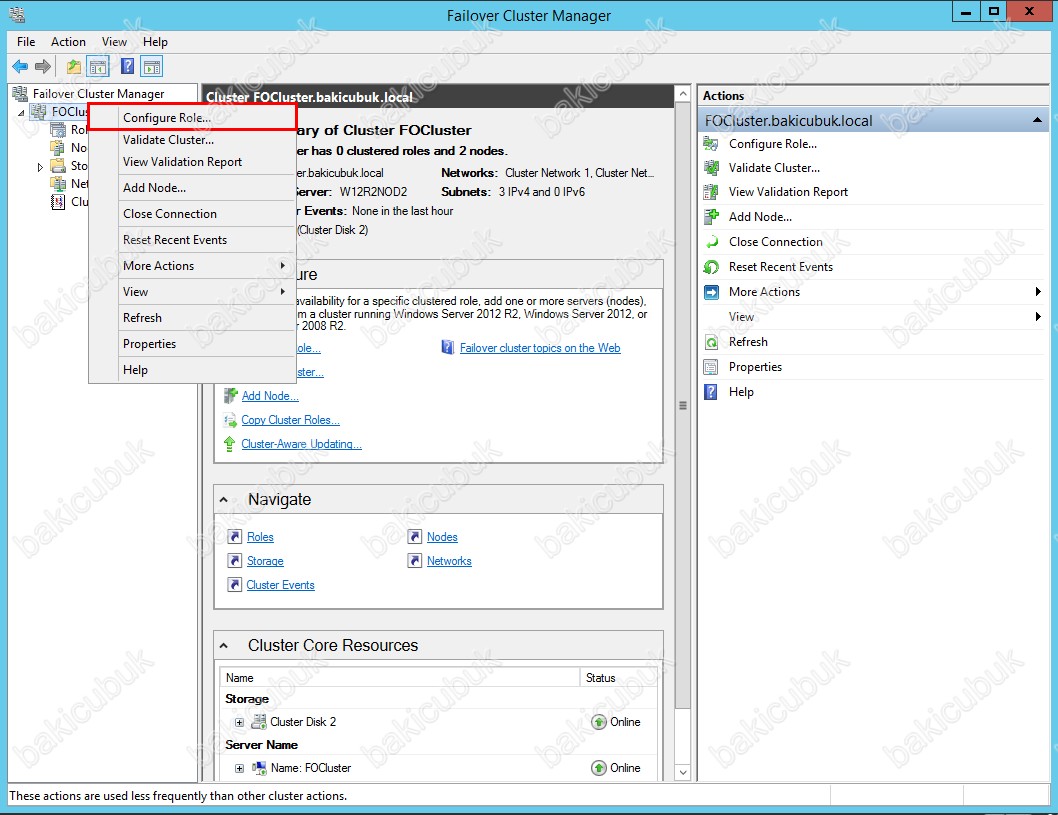
Task: Expand the Storage tree node arrow
Action: pos(40,166)
